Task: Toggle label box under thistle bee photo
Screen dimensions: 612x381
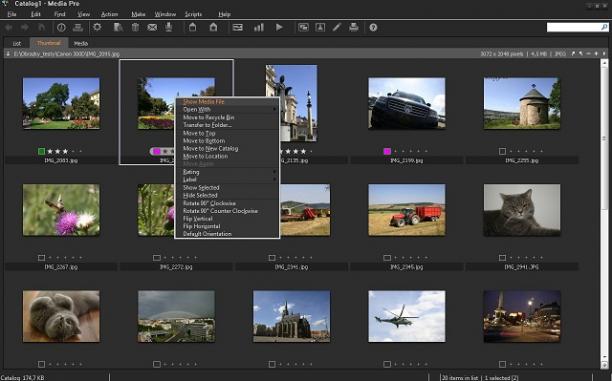Action: [41, 258]
